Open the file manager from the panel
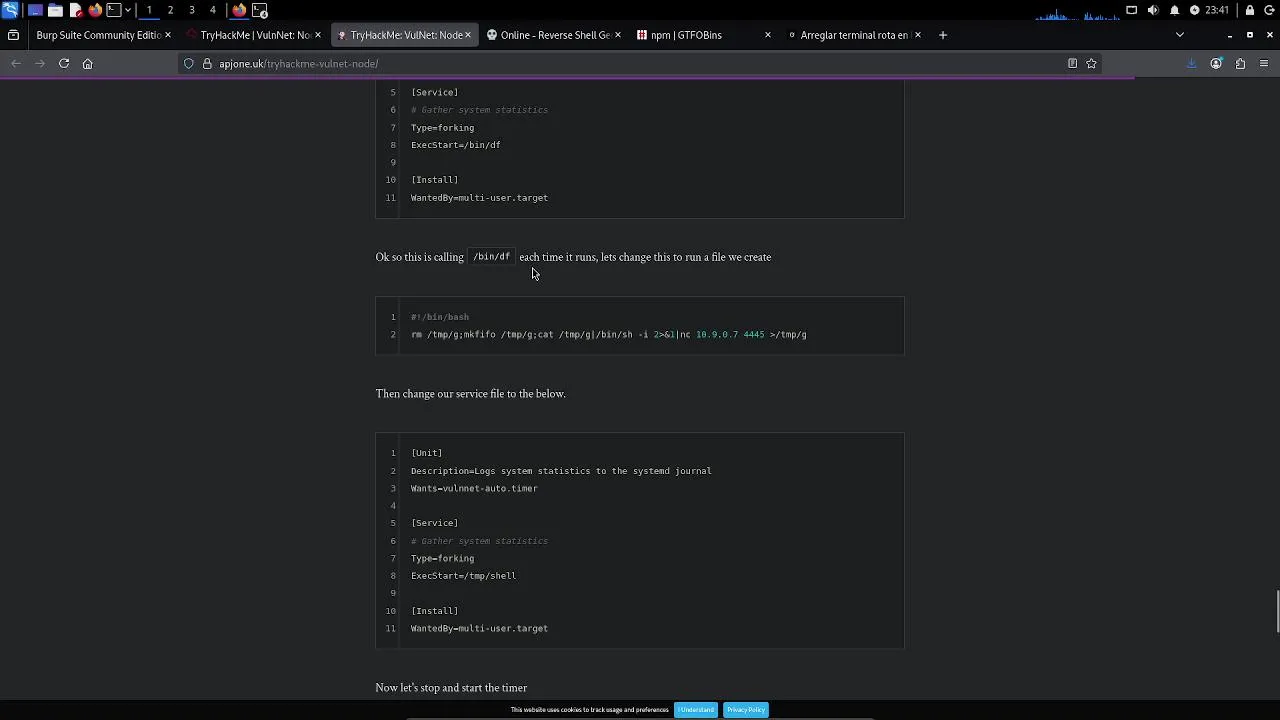 [55, 10]
